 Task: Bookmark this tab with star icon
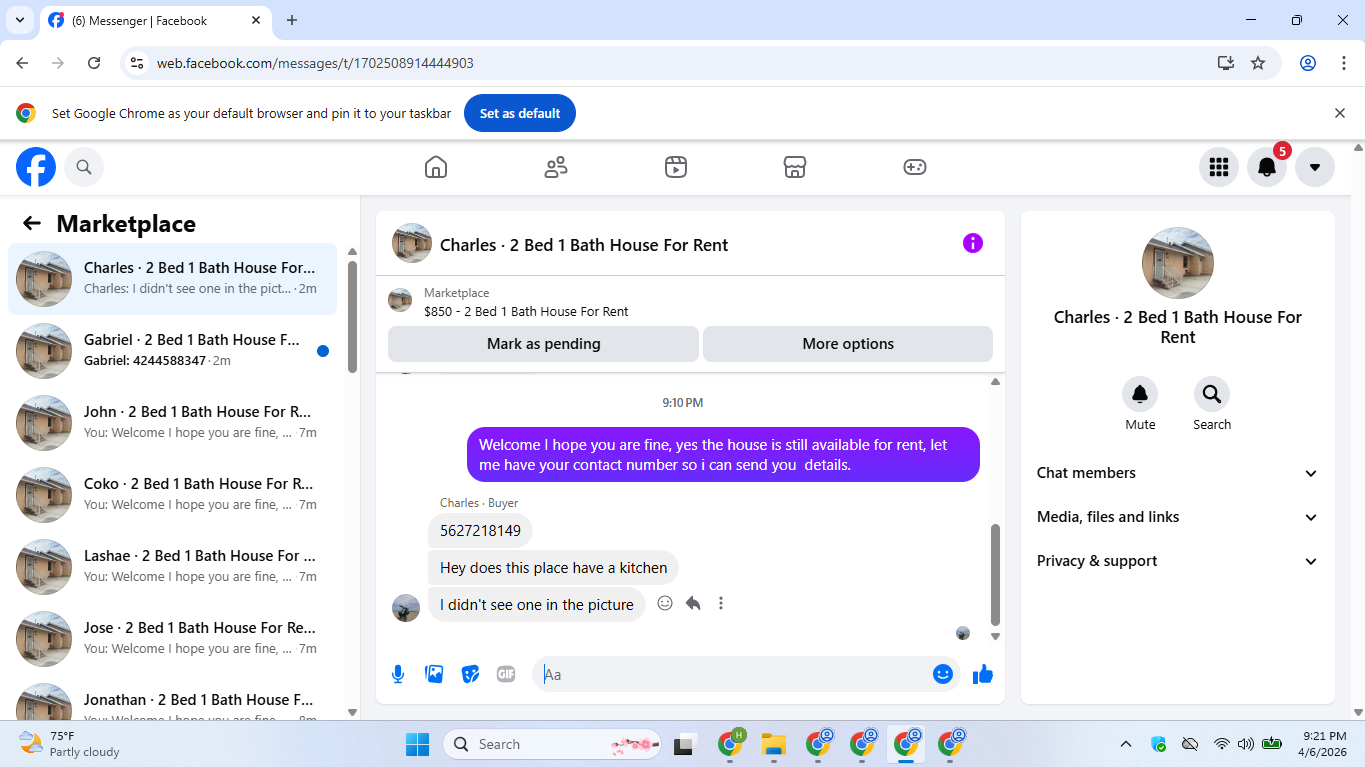tap(1258, 63)
